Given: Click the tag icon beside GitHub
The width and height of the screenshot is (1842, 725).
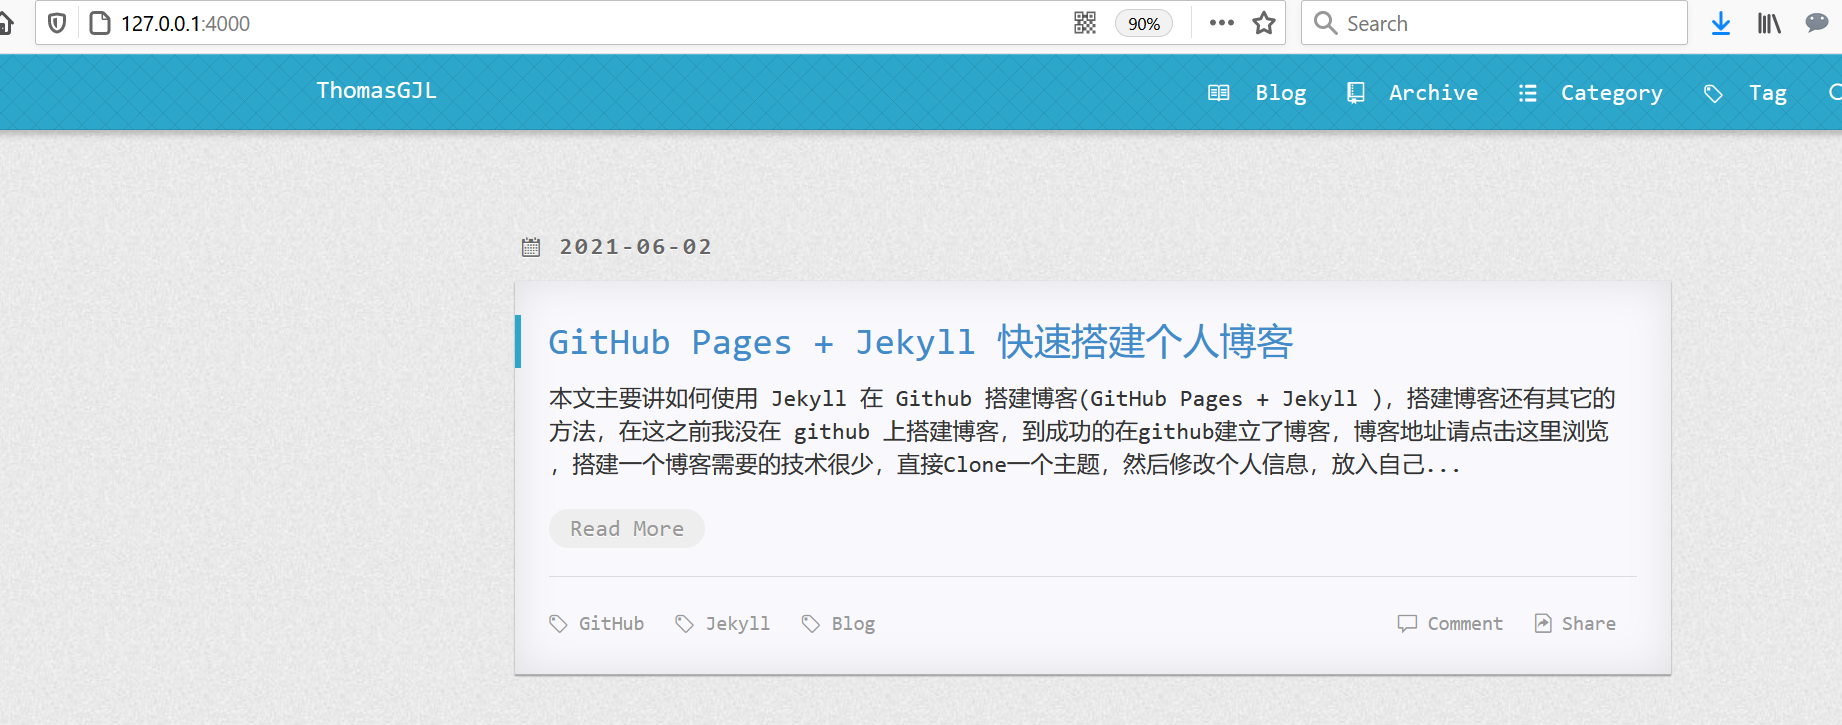Looking at the screenshot, I should click(x=558, y=624).
